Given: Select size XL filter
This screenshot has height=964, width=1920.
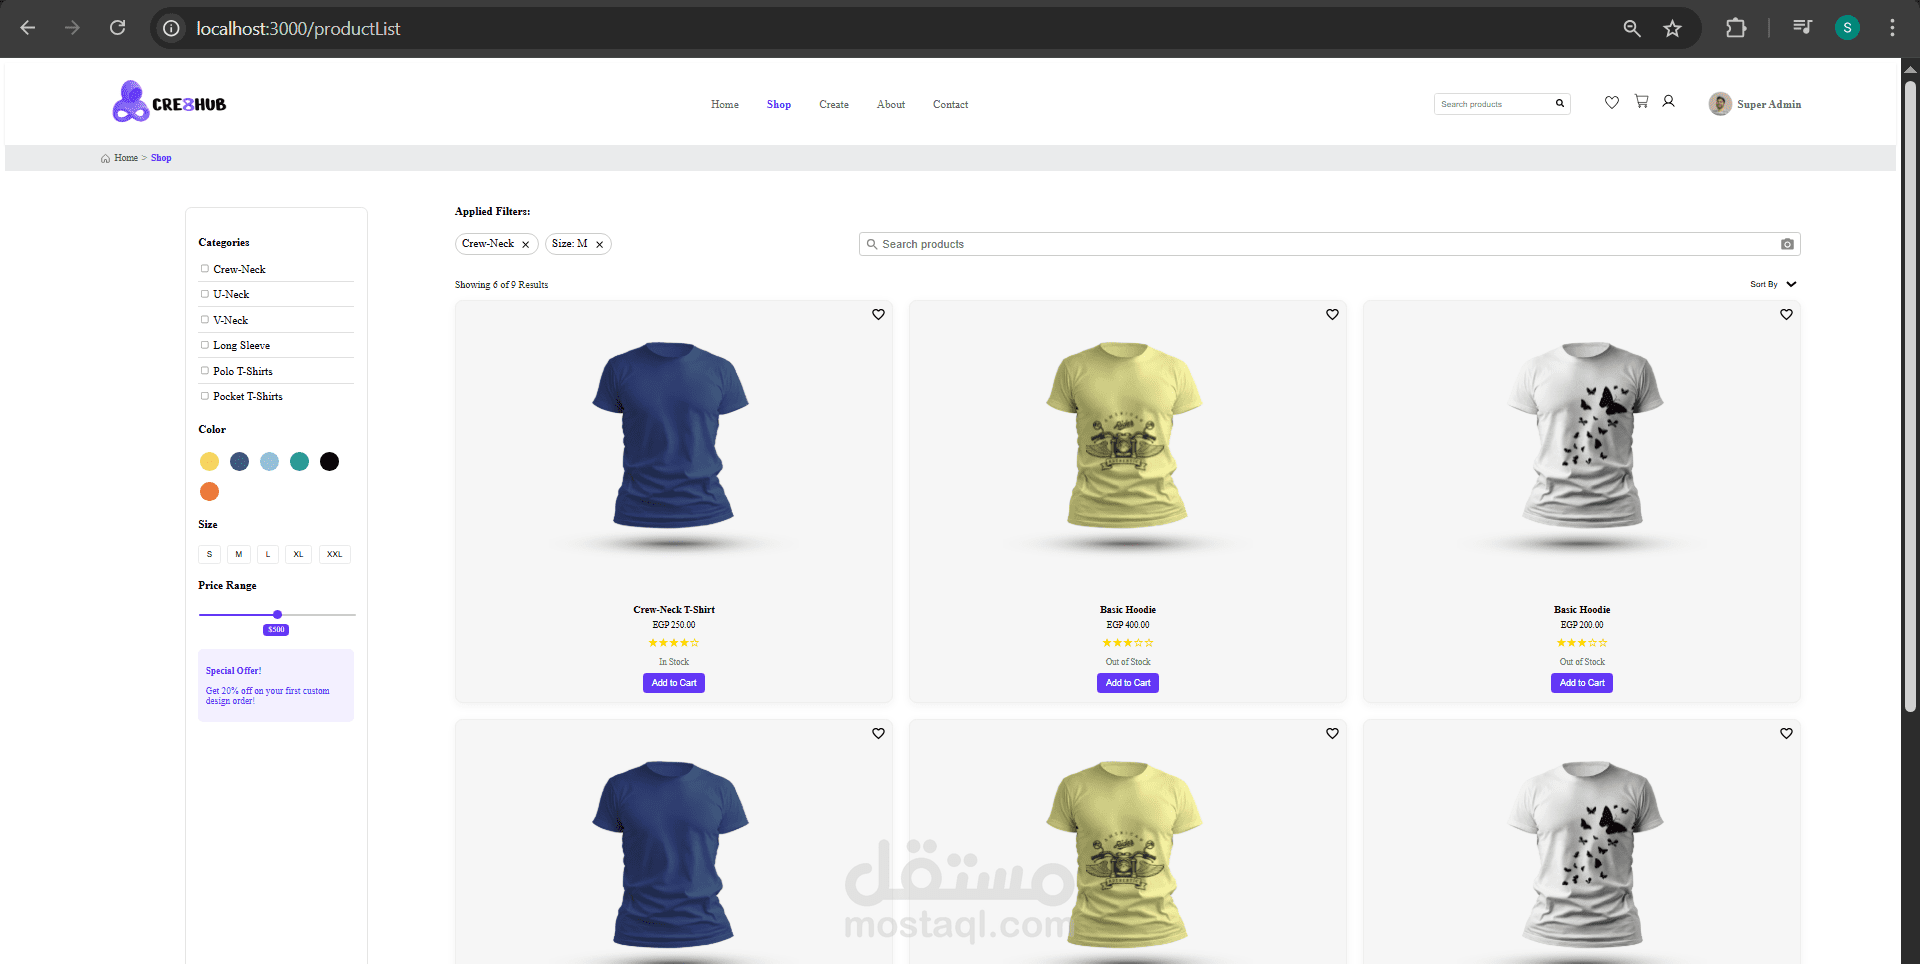Looking at the screenshot, I should tap(298, 554).
